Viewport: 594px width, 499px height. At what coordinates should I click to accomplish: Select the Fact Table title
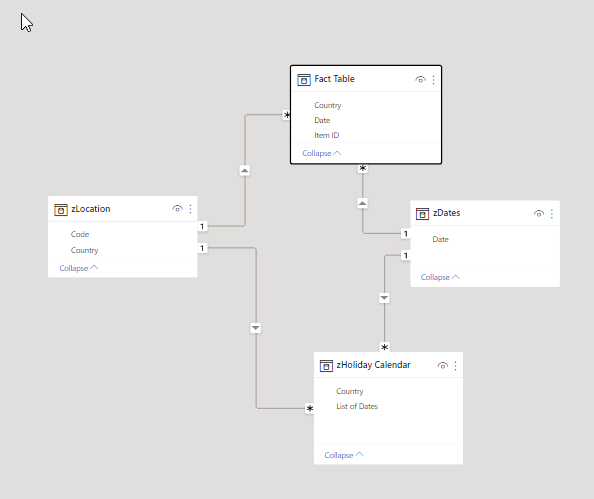point(335,79)
